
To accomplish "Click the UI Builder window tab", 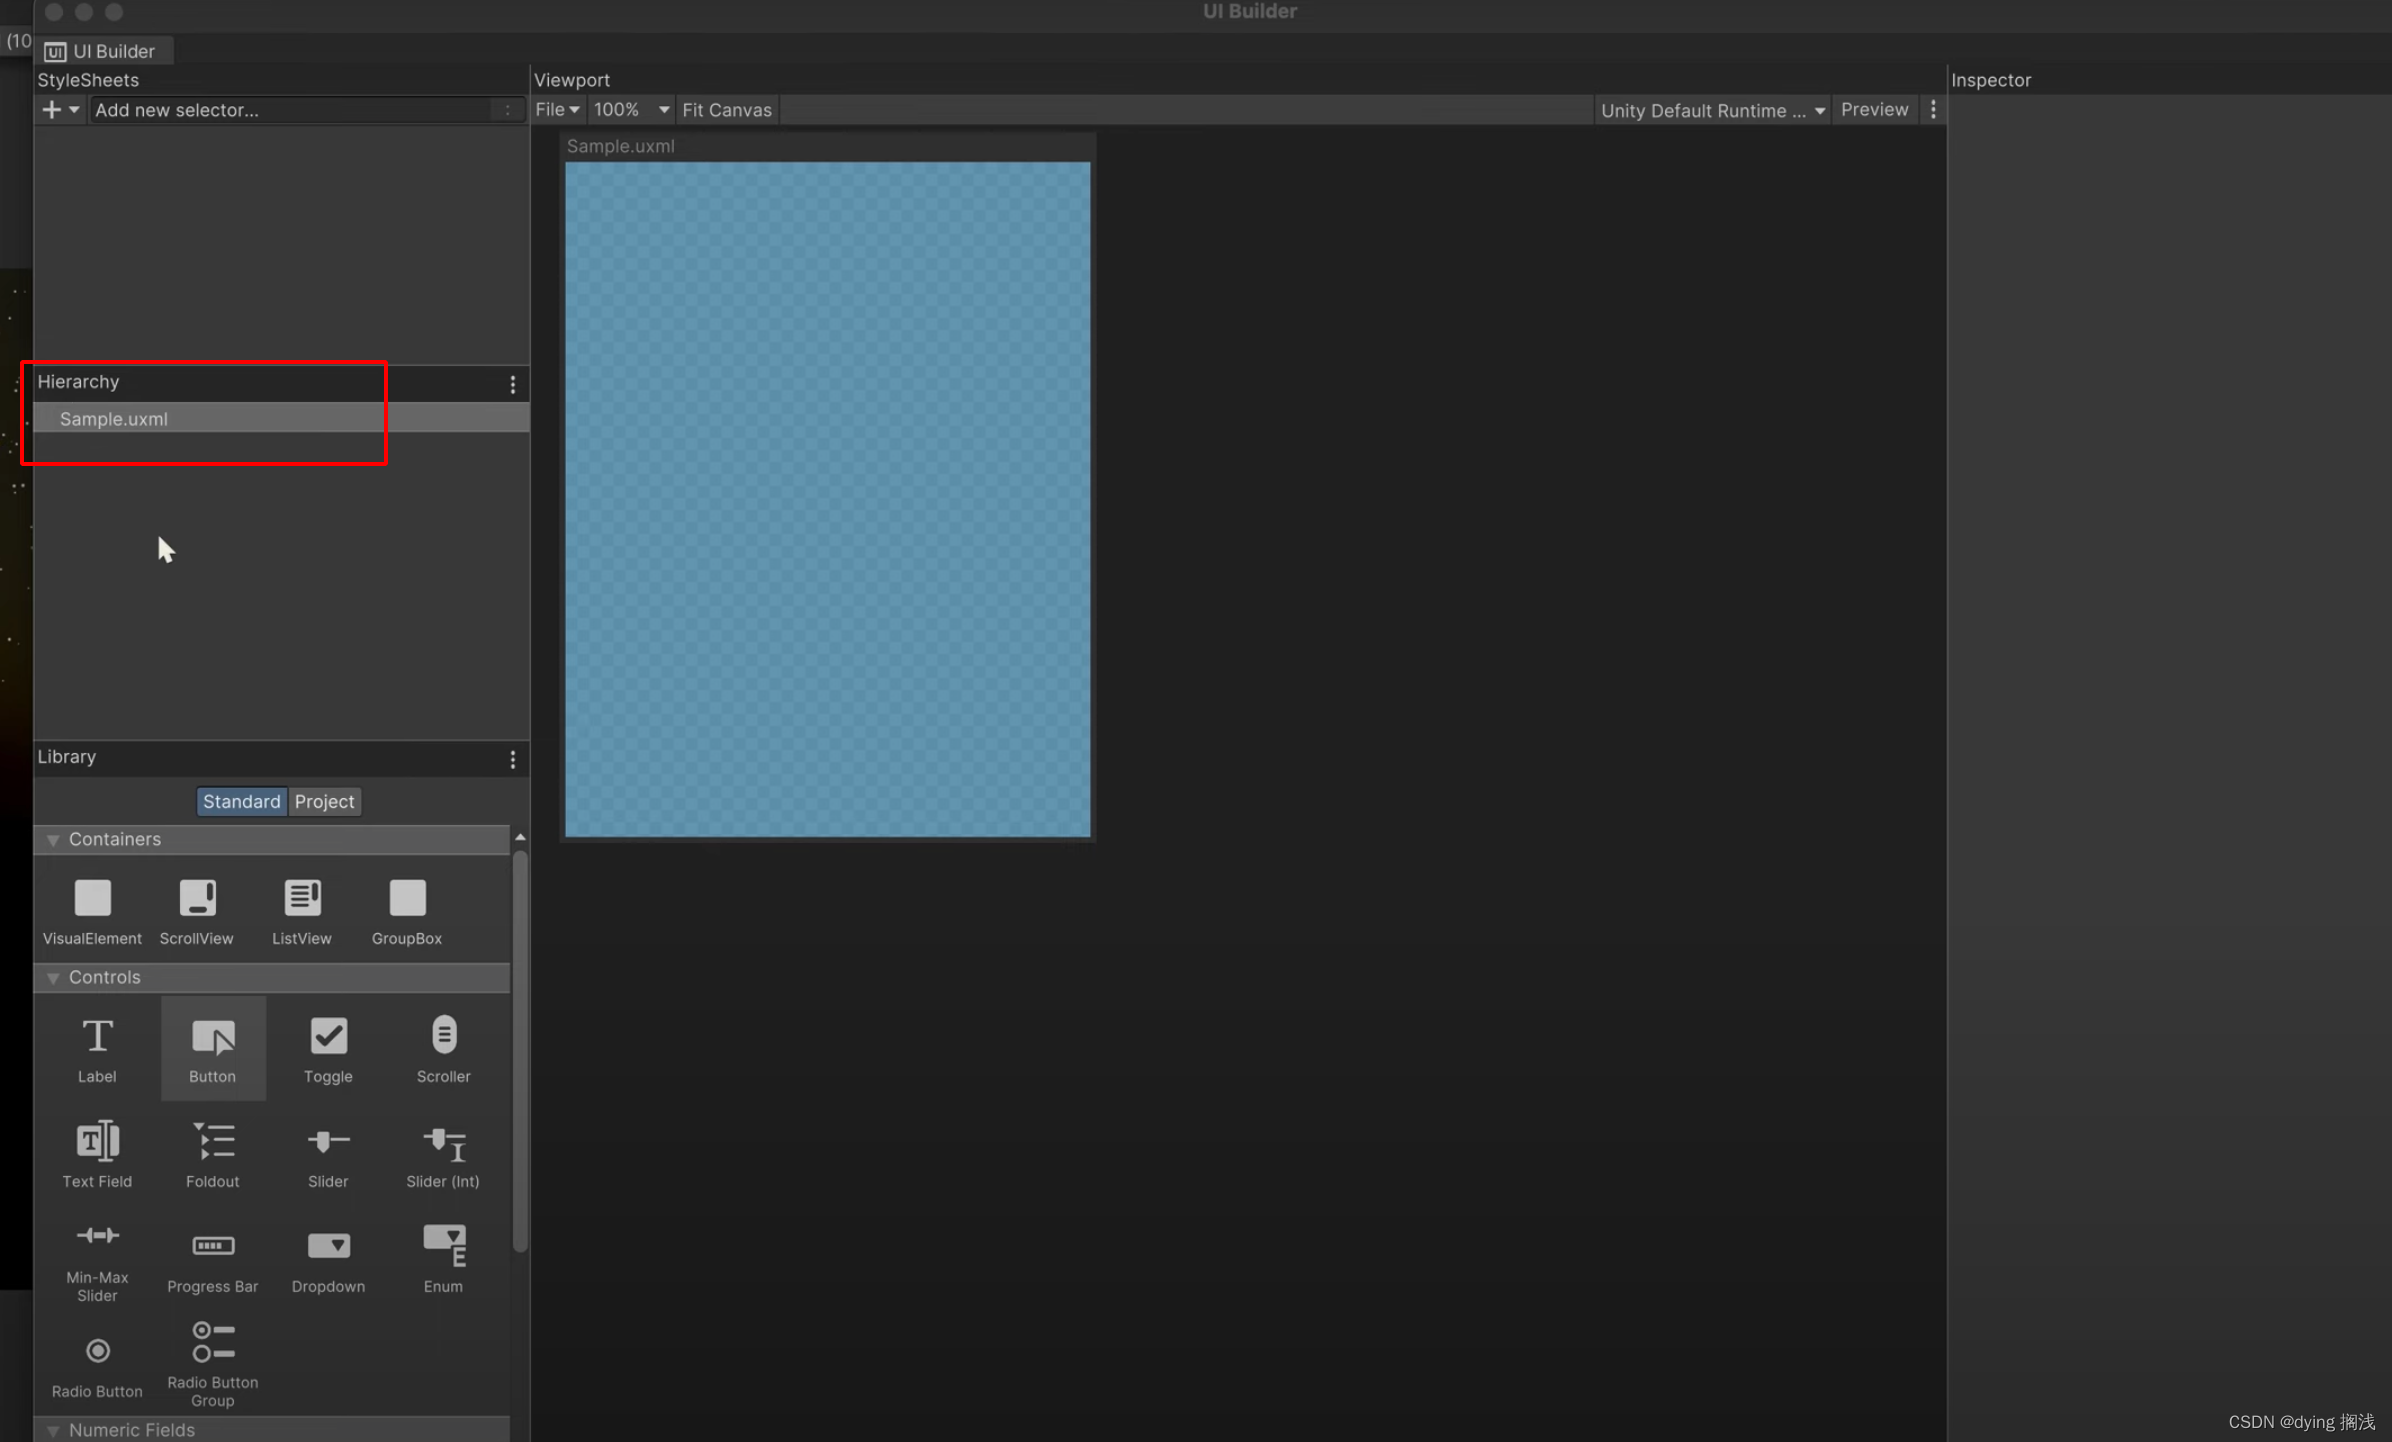I will pyautogui.click(x=104, y=50).
